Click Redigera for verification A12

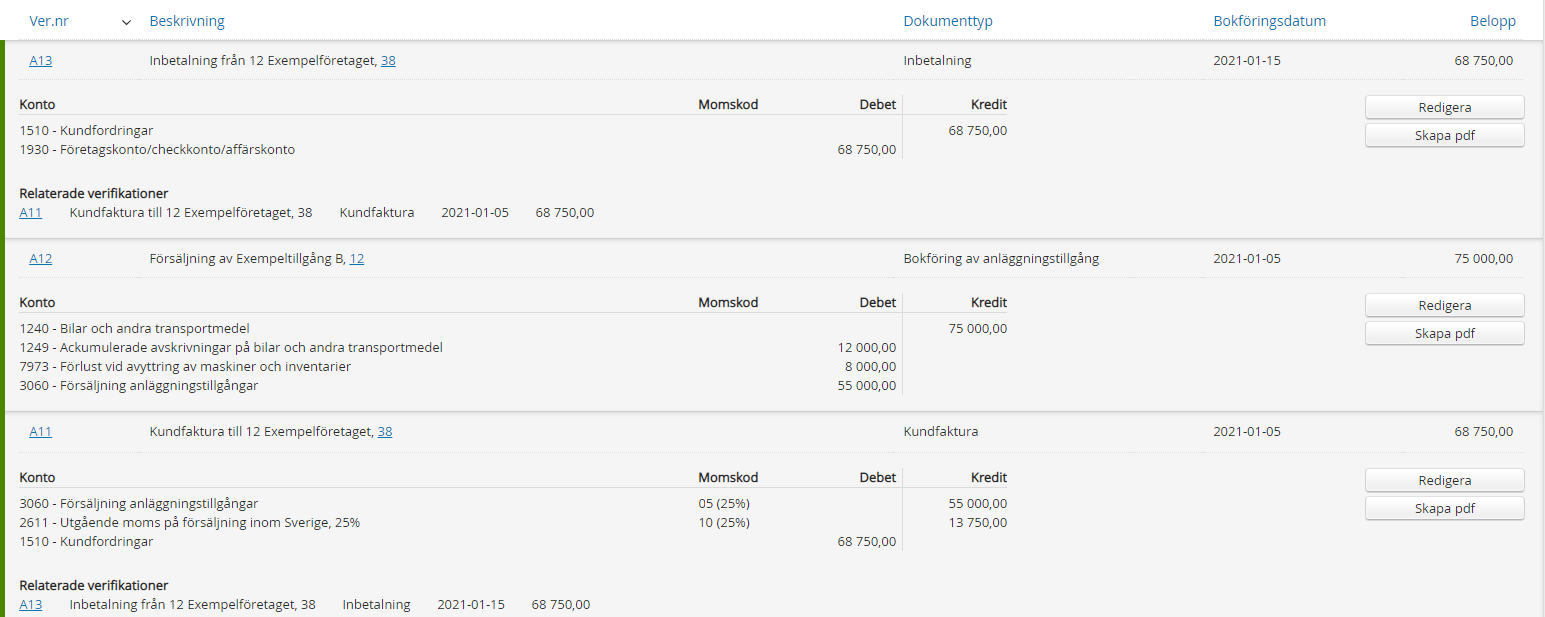point(1444,305)
